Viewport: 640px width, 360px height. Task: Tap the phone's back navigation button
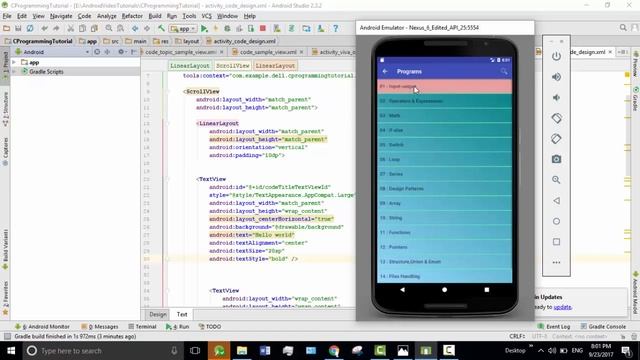click(402, 290)
